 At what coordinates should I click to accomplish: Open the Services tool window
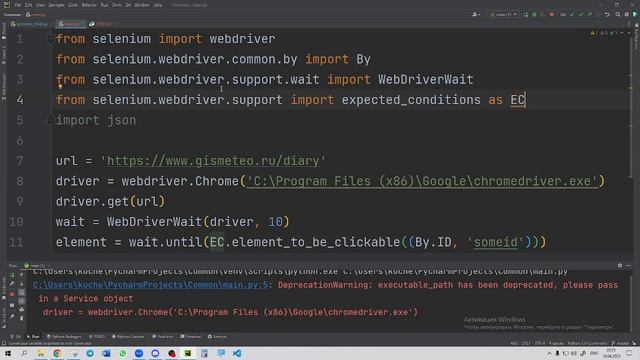click(217, 337)
